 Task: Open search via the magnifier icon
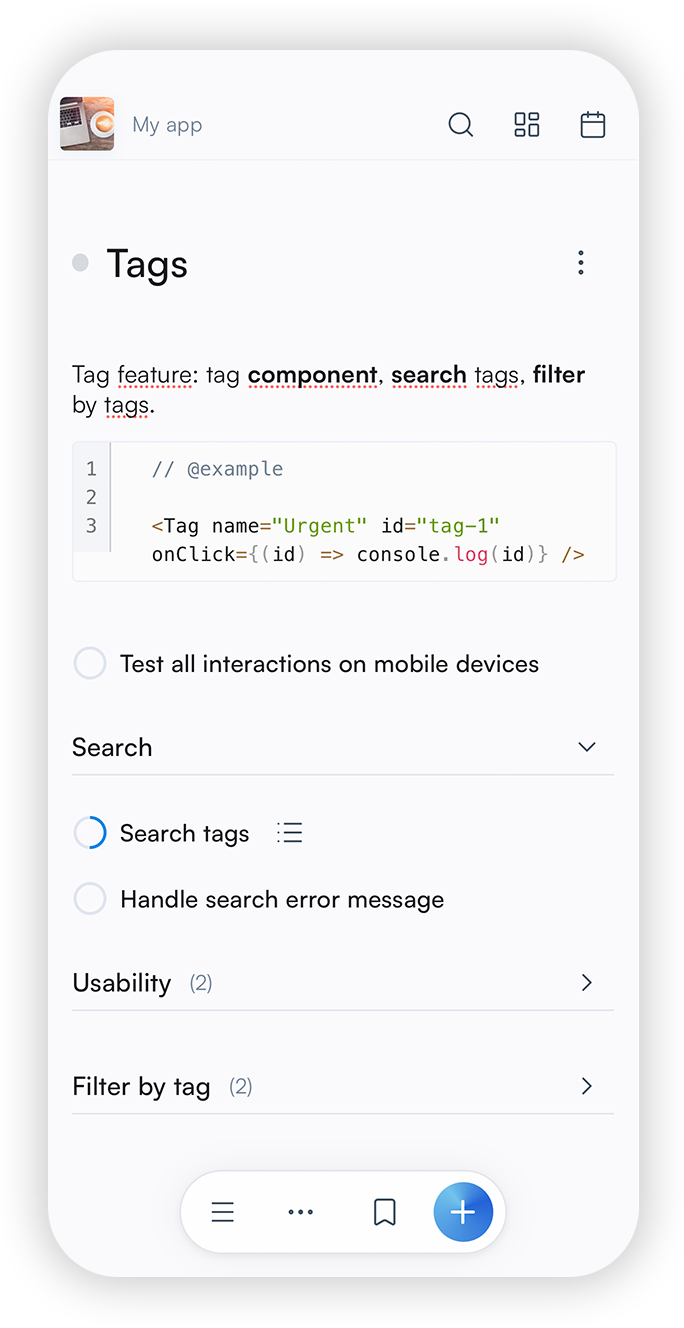[x=460, y=125]
